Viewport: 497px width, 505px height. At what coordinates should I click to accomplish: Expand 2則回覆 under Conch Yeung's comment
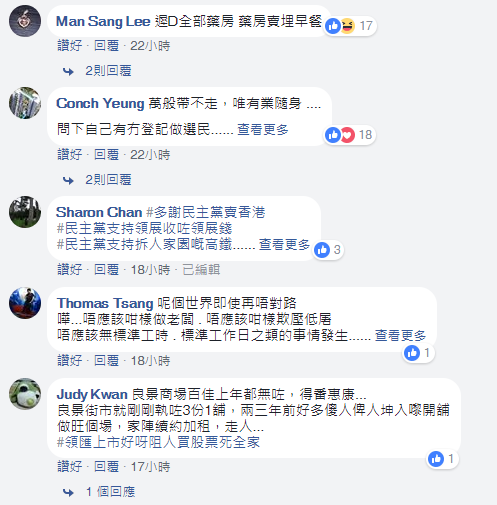(108, 180)
